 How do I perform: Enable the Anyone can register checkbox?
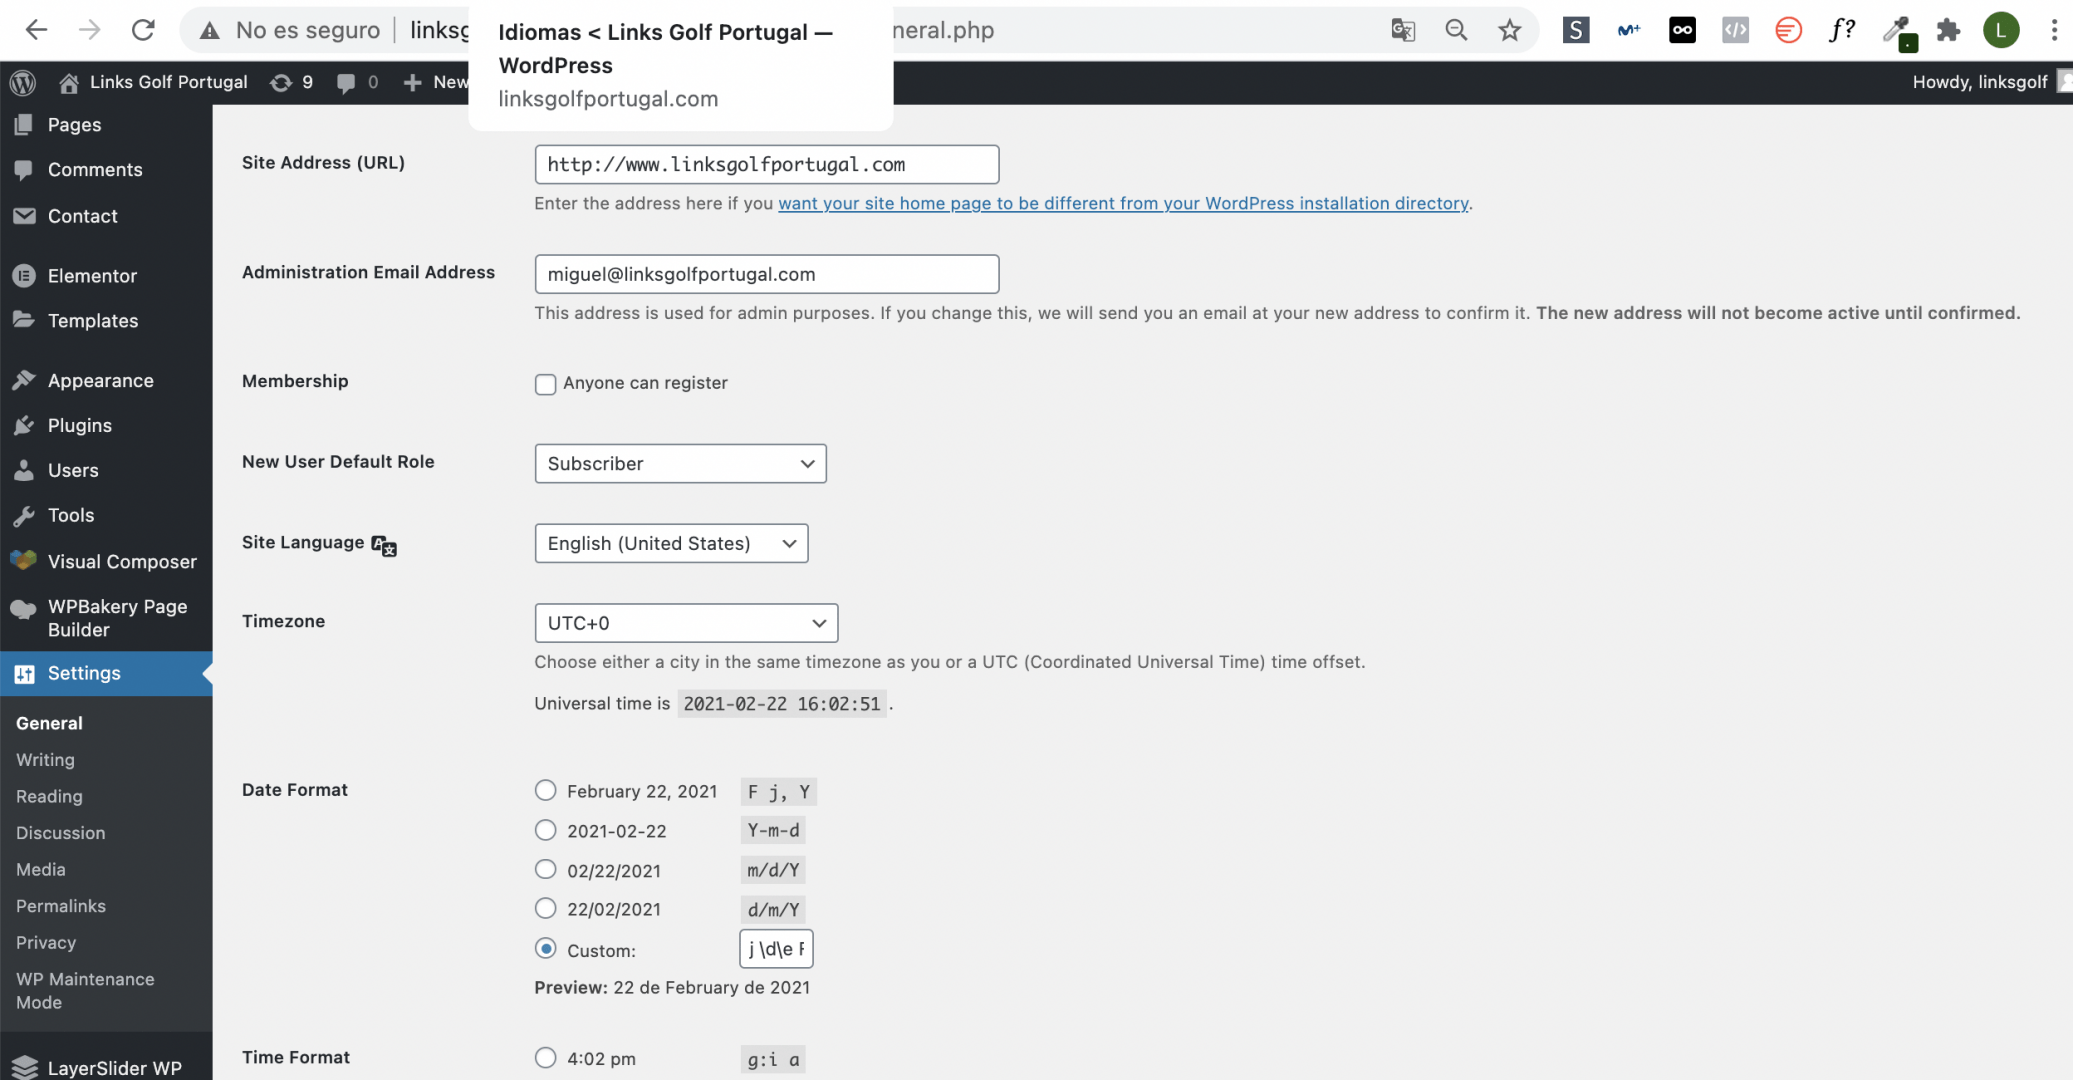[545, 384]
